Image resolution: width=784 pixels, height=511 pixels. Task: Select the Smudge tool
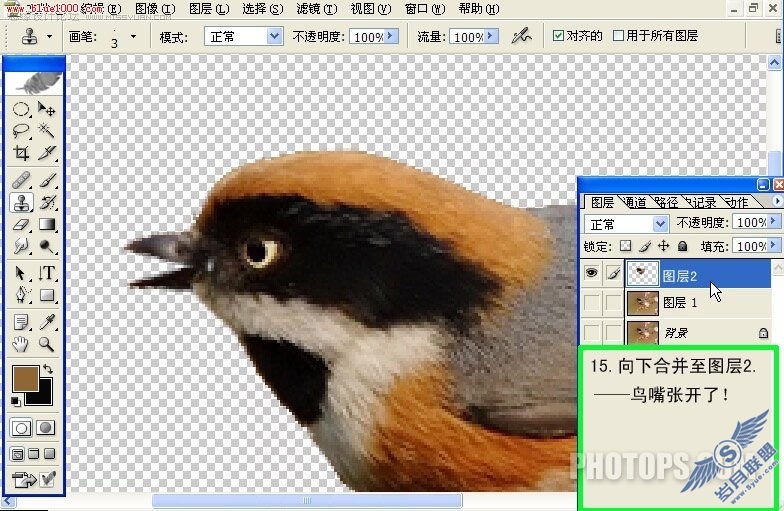point(21,246)
